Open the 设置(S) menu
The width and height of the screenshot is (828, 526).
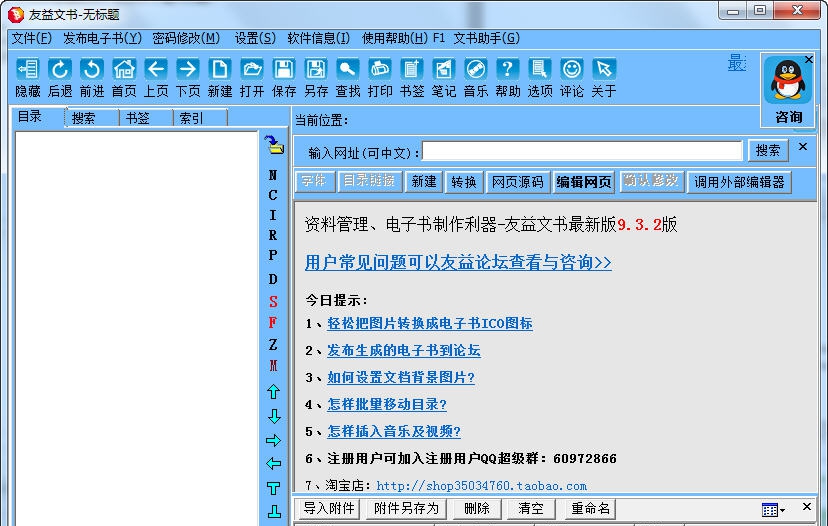(255, 38)
